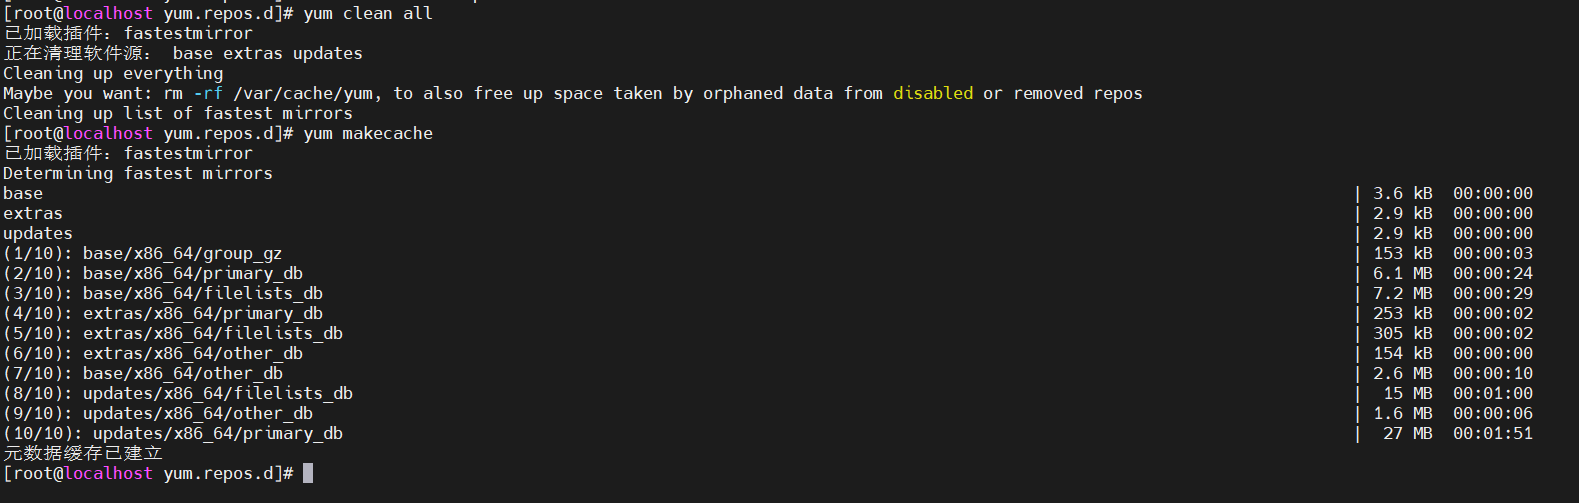Image resolution: width=1579 pixels, height=503 pixels.
Task: Click the 'base/x86_64/group_gz' entry
Action: coord(182,253)
